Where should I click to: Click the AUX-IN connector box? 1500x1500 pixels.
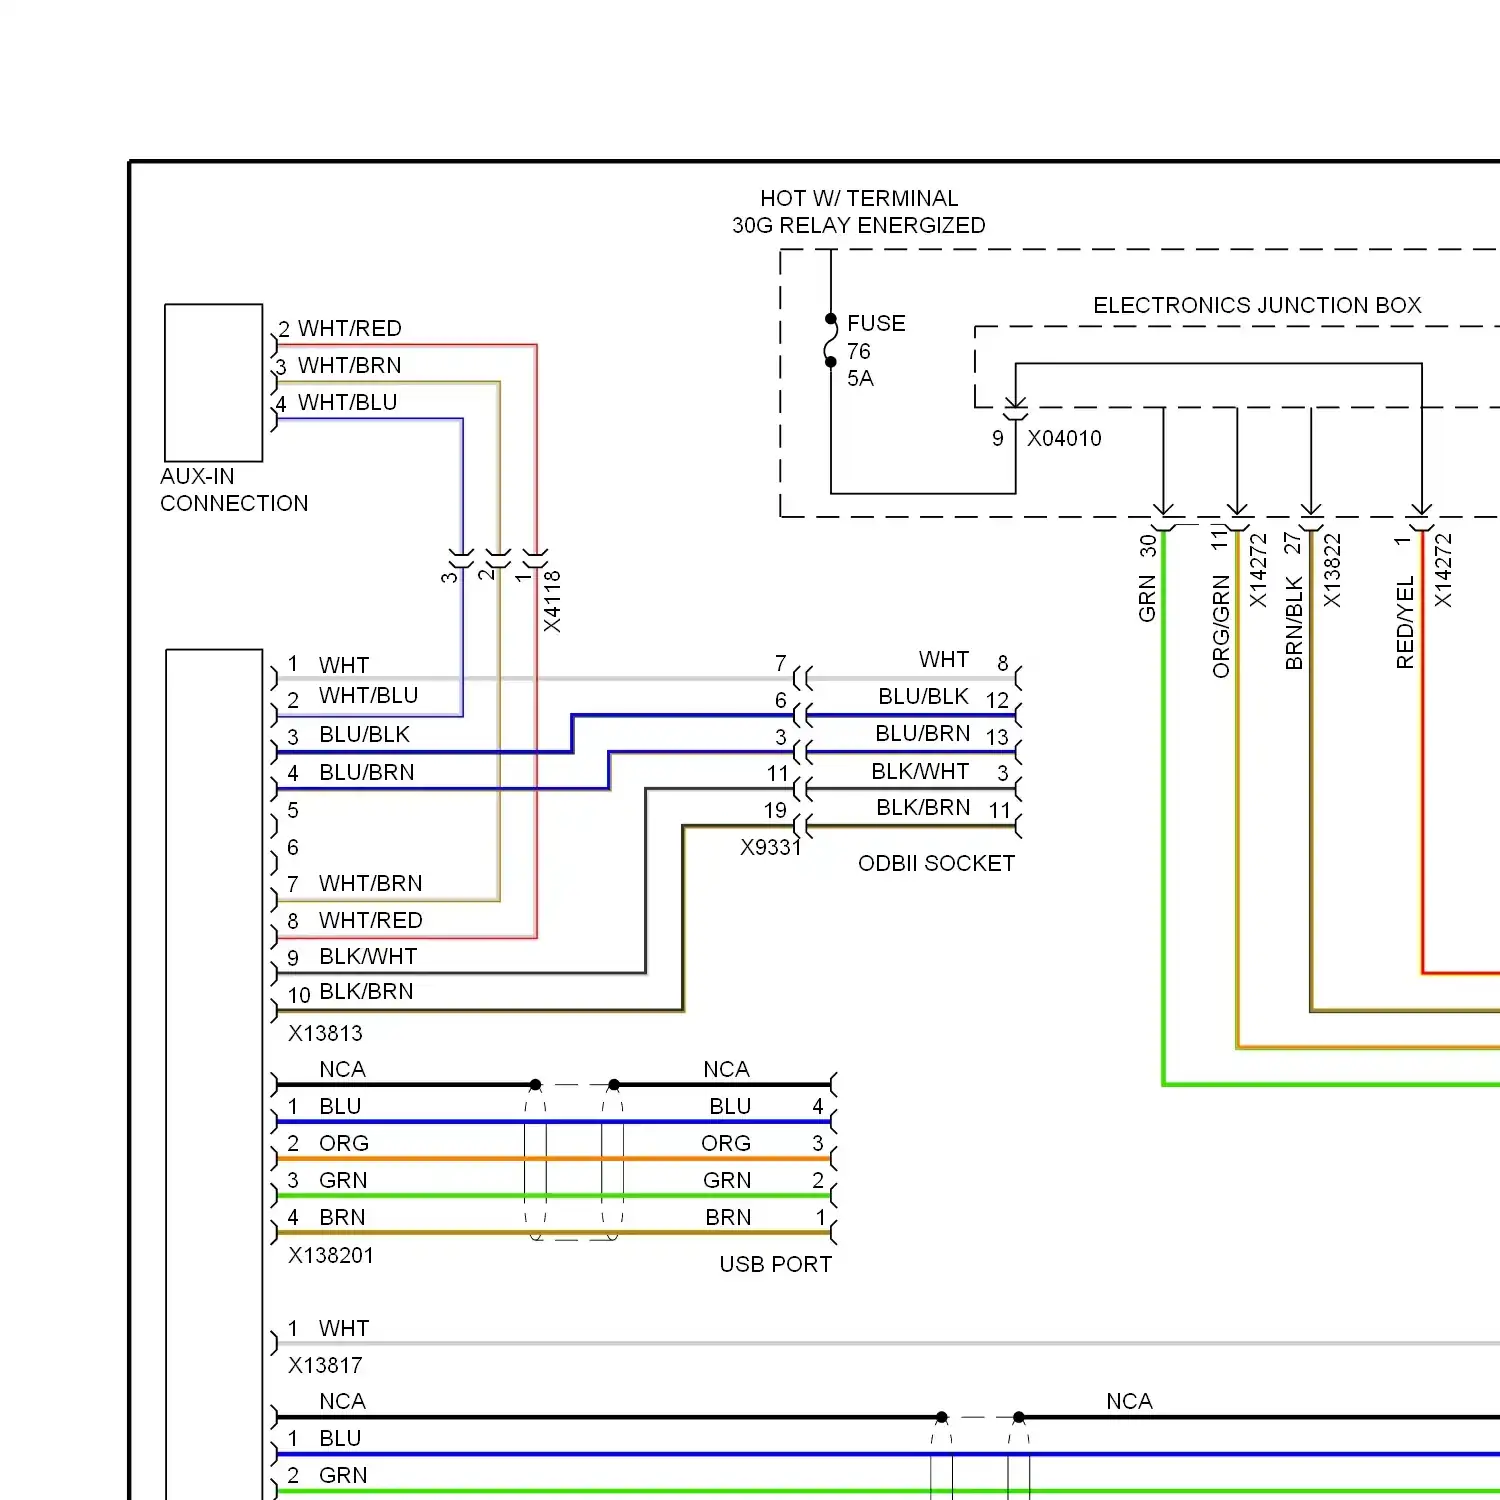(214, 383)
